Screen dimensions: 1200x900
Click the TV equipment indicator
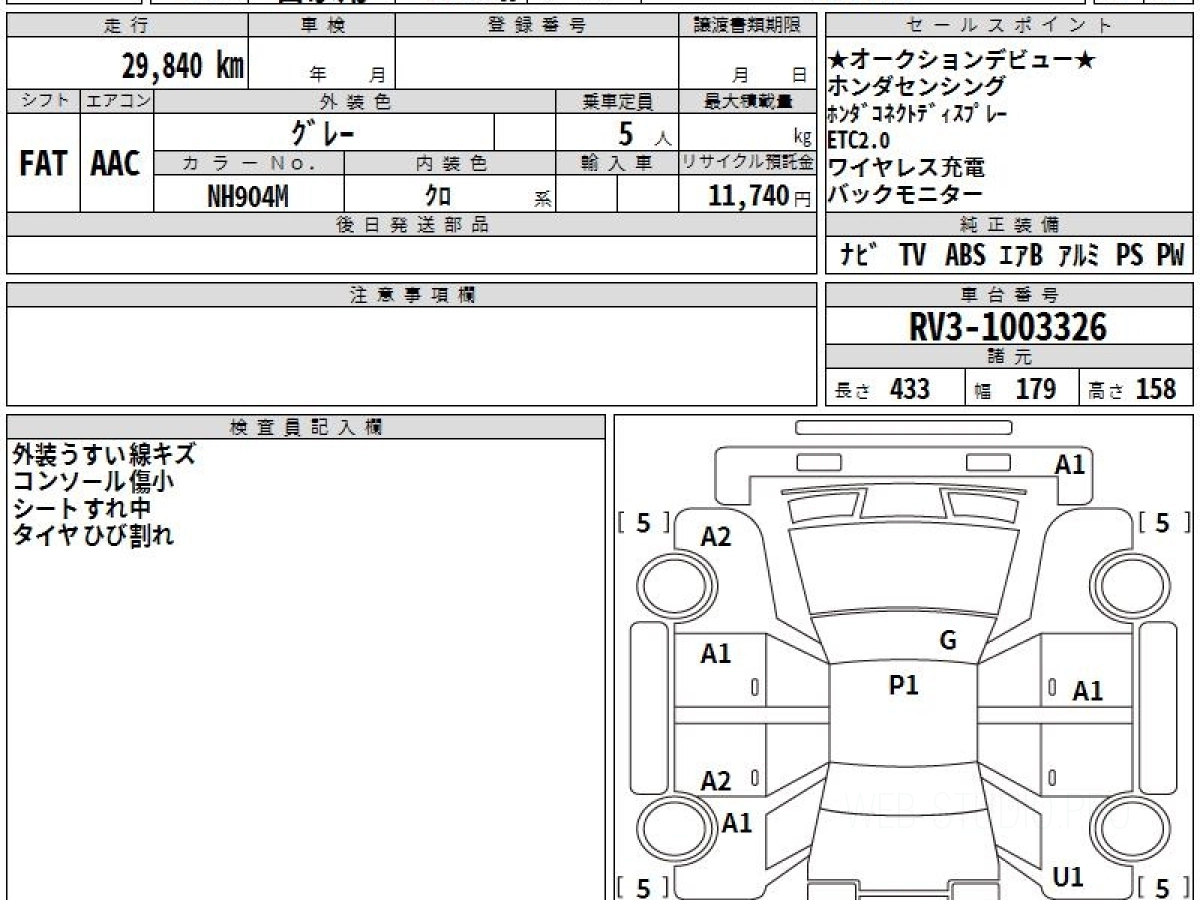911,255
